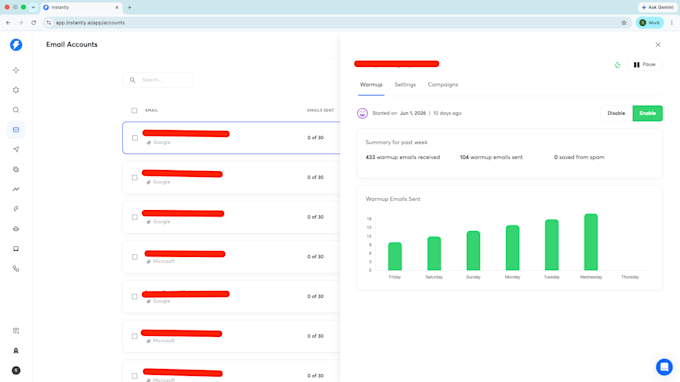Sort by the EMAIL column header

pyautogui.click(x=151, y=111)
